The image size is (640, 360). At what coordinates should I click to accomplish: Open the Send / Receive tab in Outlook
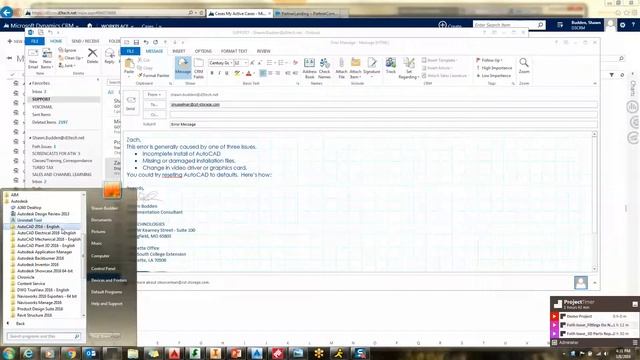coord(85,41)
